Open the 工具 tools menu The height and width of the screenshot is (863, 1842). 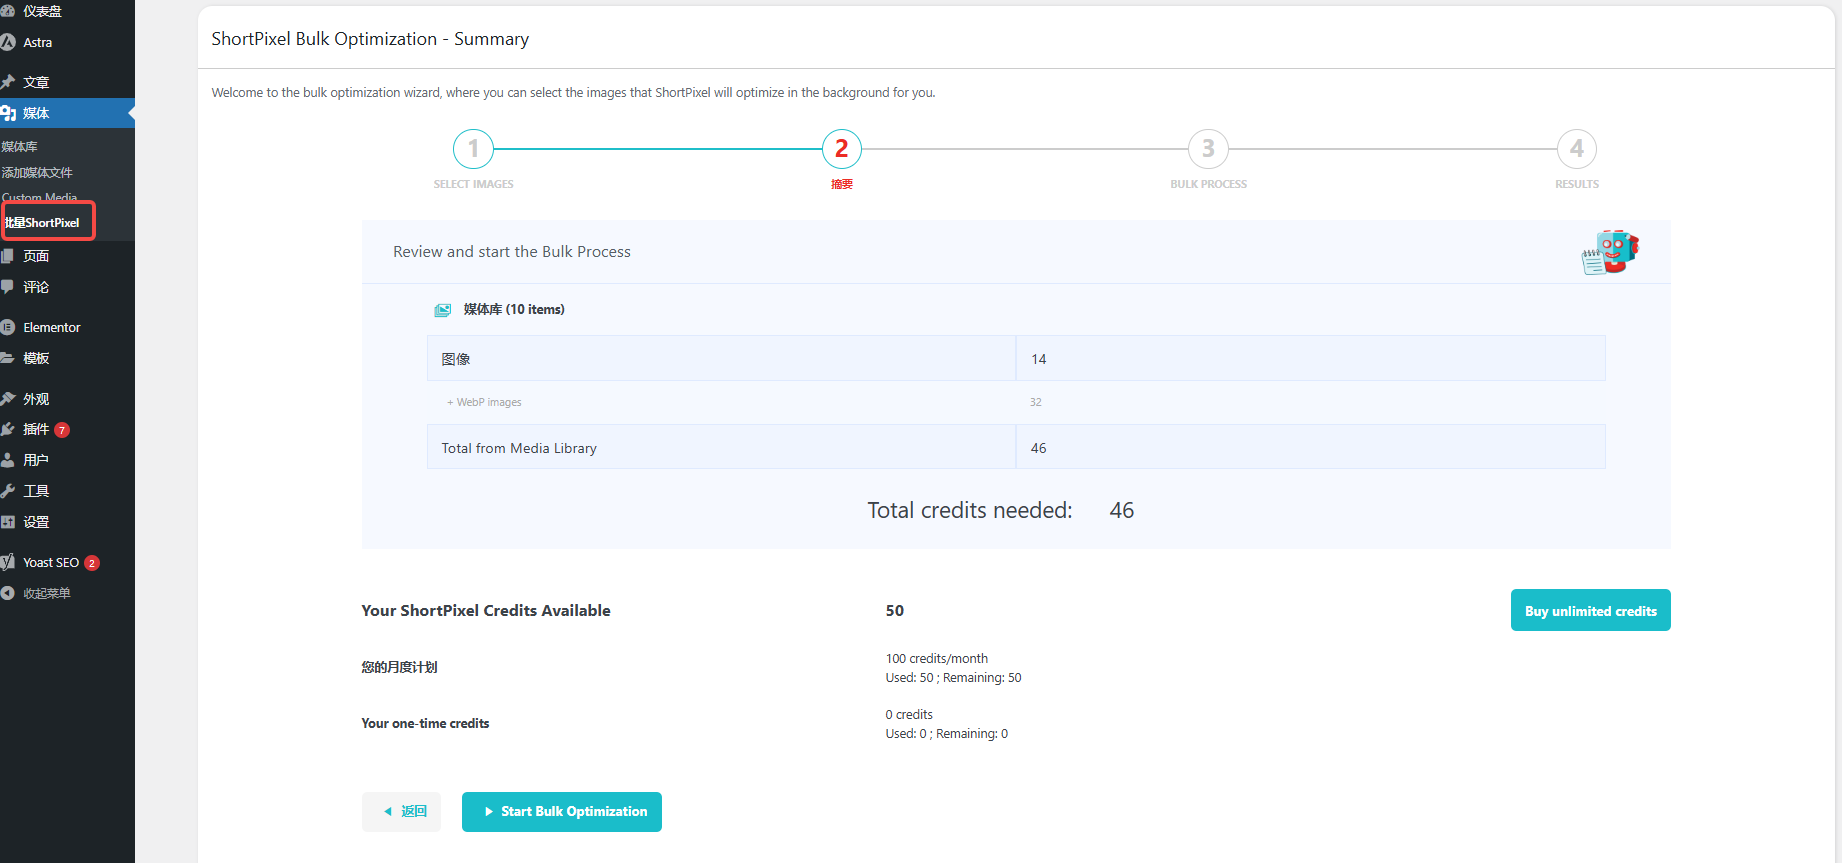coord(36,491)
